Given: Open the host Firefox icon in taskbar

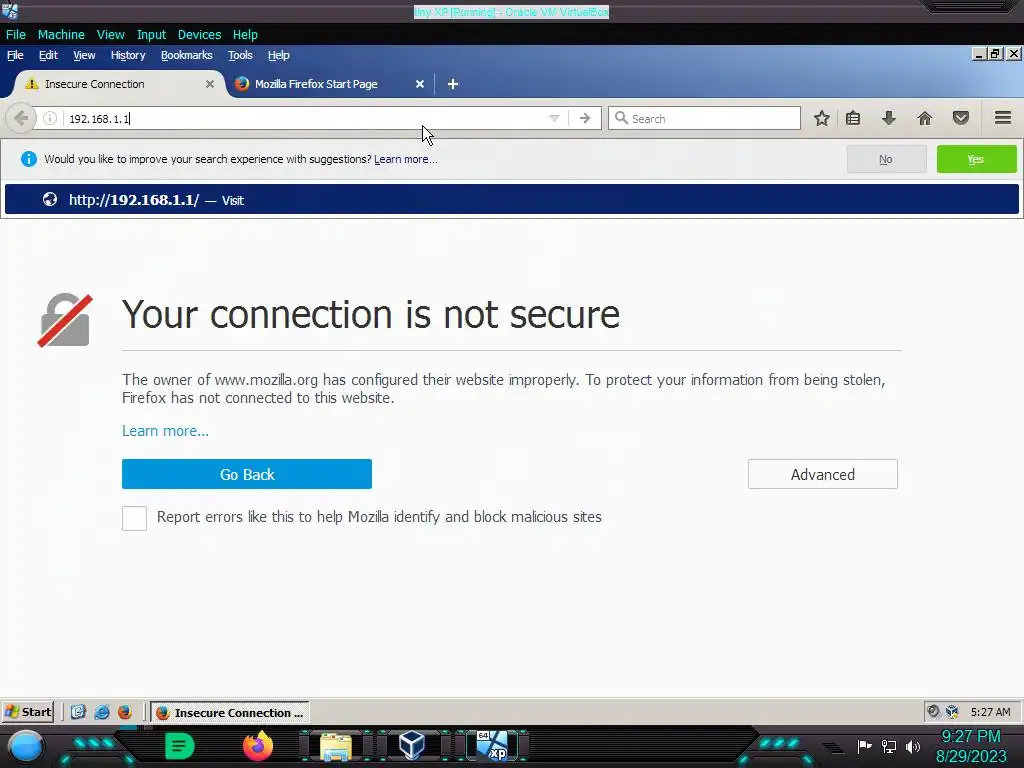Looking at the screenshot, I should 257,745.
